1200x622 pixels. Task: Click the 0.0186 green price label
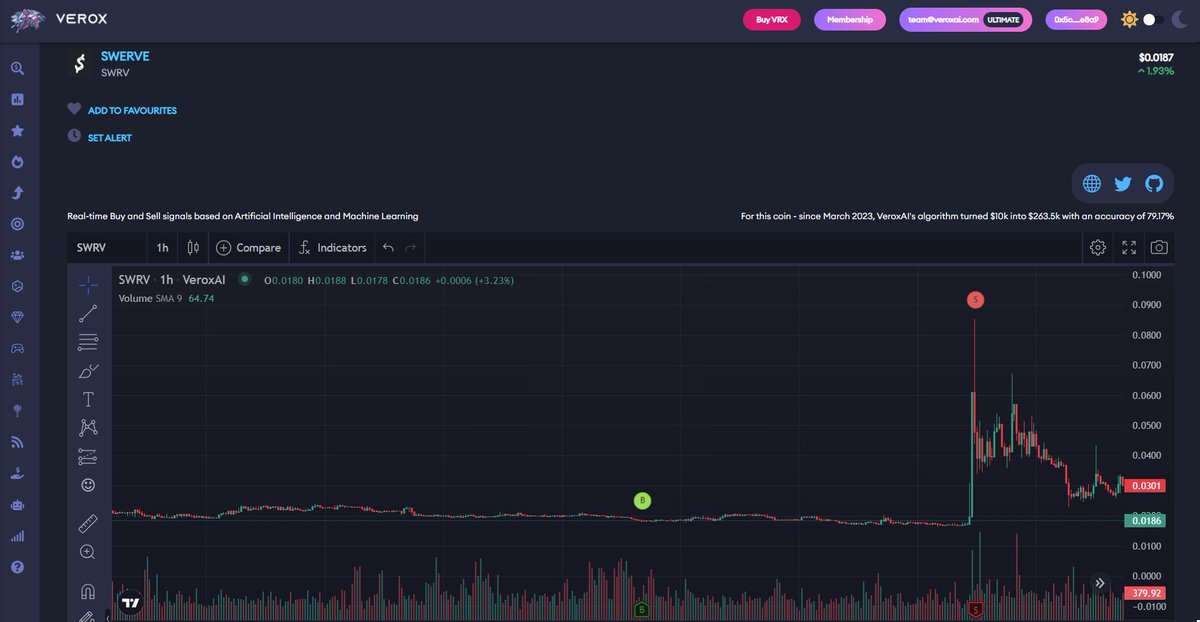[1143, 520]
